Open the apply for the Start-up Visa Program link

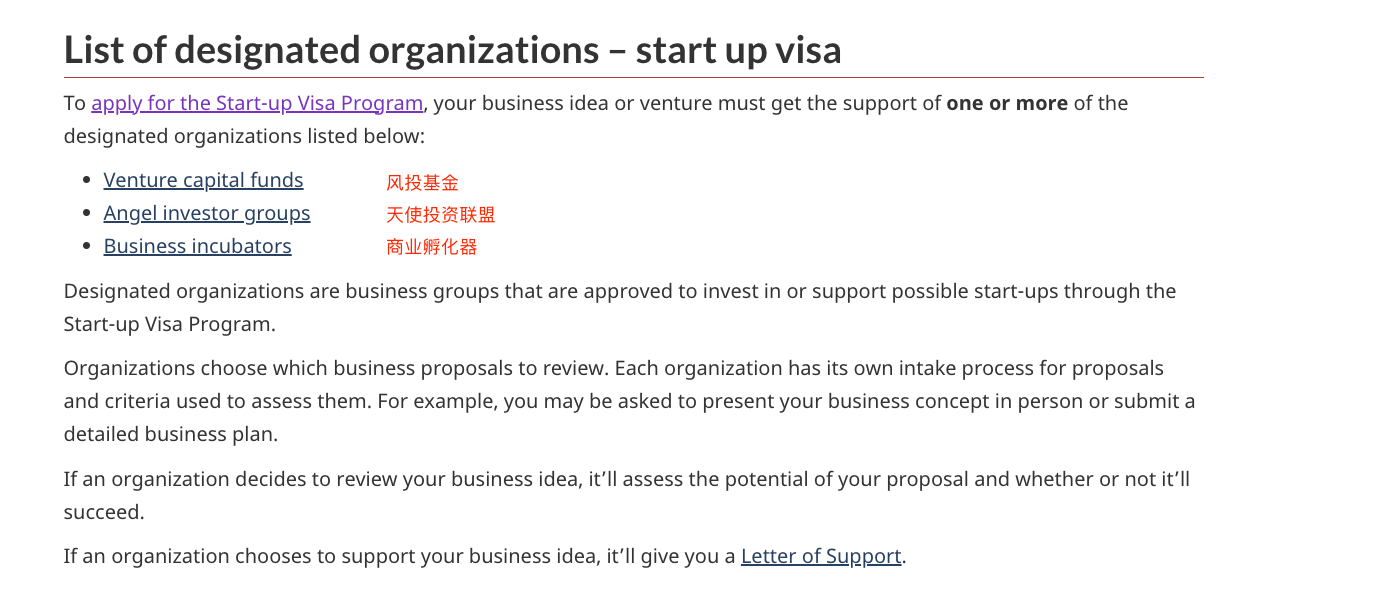[x=257, y=103]
